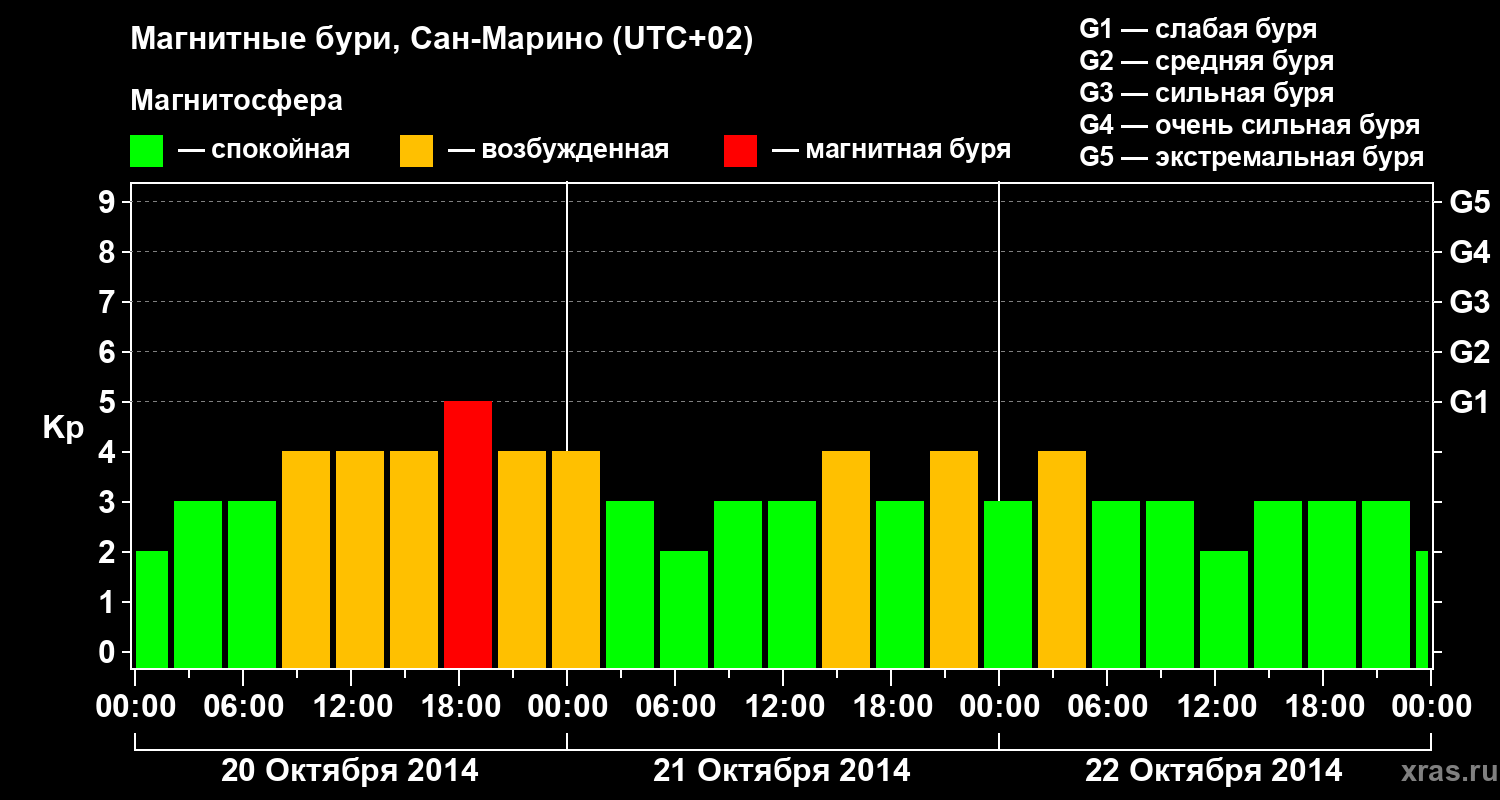1500x800 pixels.
Task: Click the '— магнитная буря' legend label
Action: point(891,151)
